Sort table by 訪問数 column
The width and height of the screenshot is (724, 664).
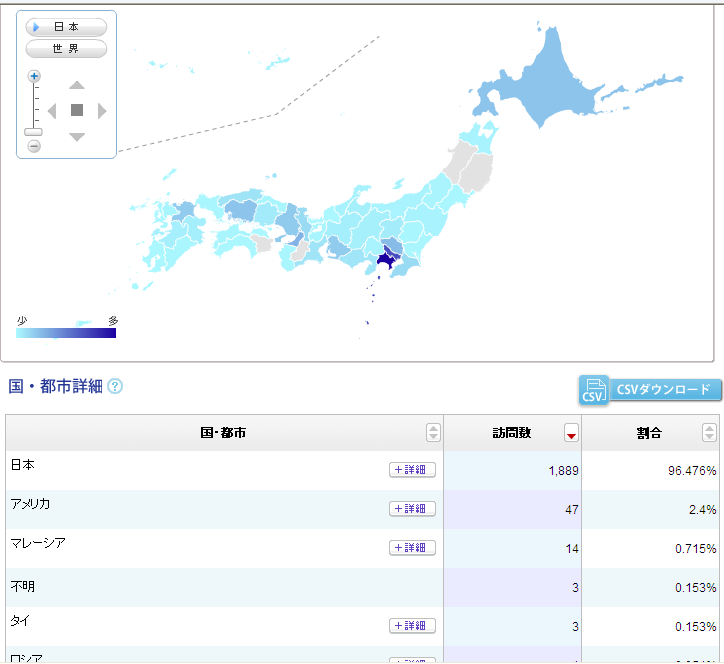[x=571, y=433]
